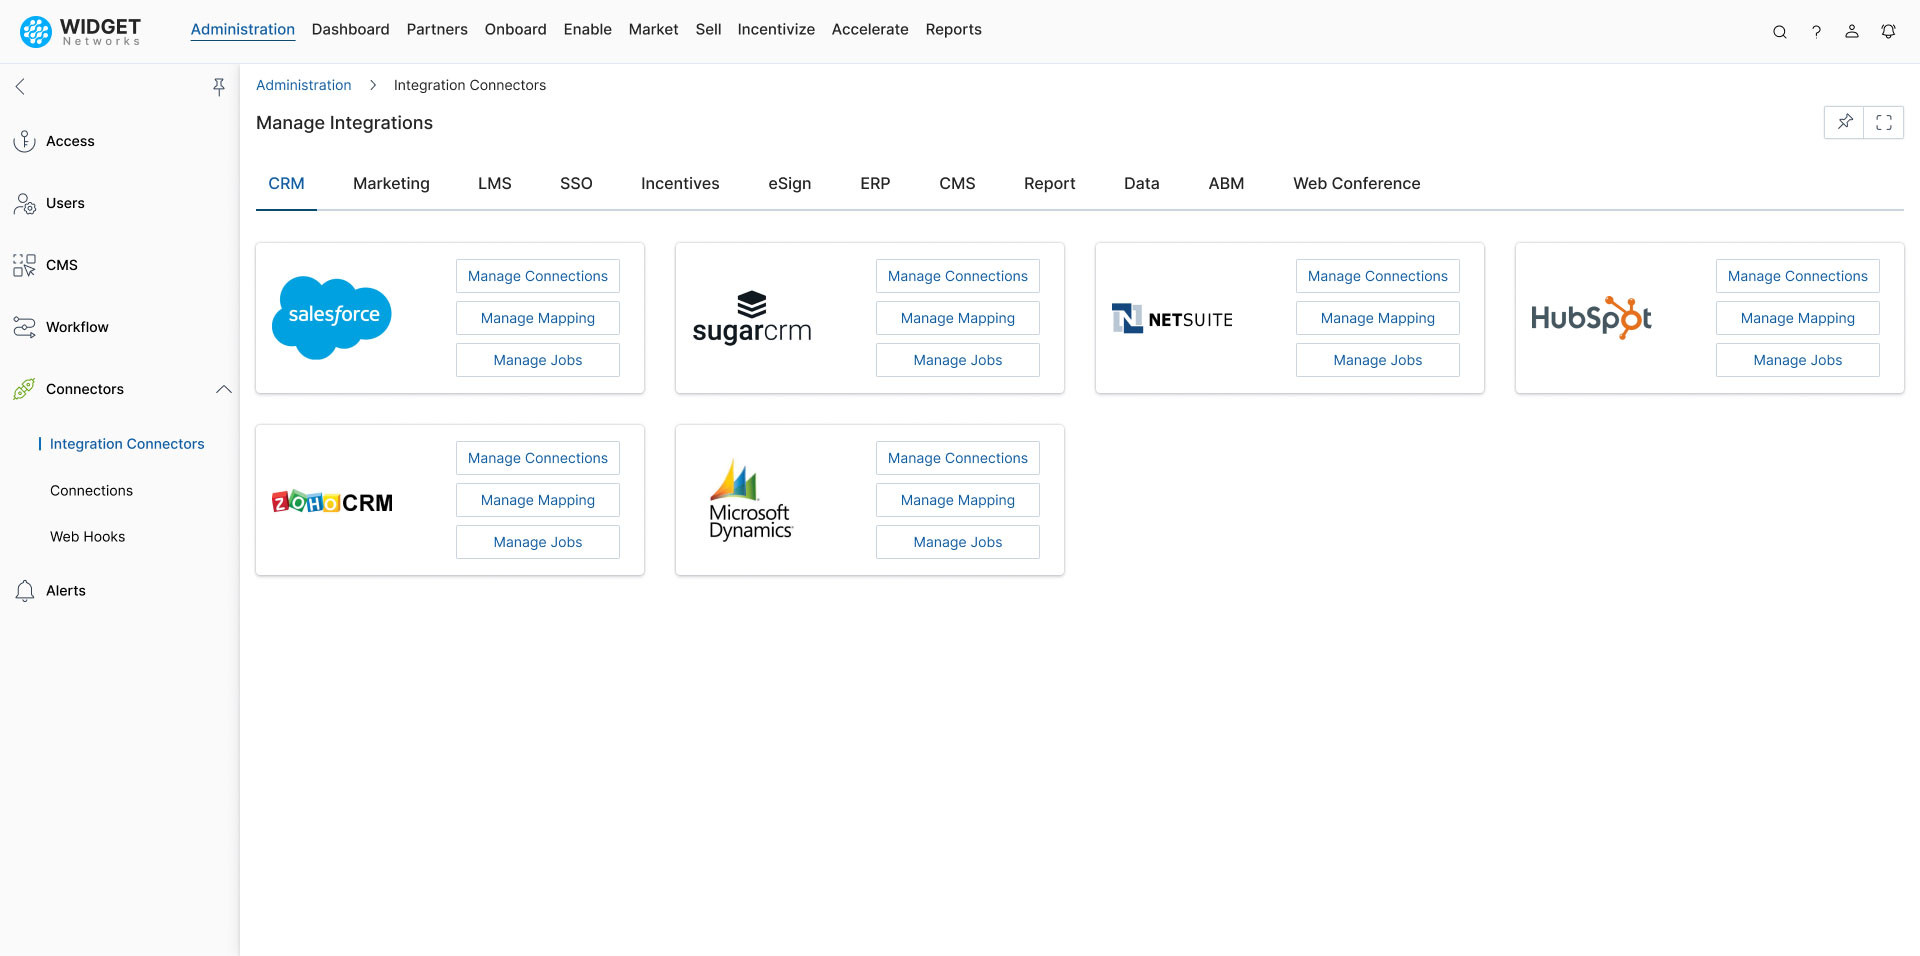Pin the sidebar with pushpin icon
The width and height of the screenshot is (1920, 956).
click(219, 87)
